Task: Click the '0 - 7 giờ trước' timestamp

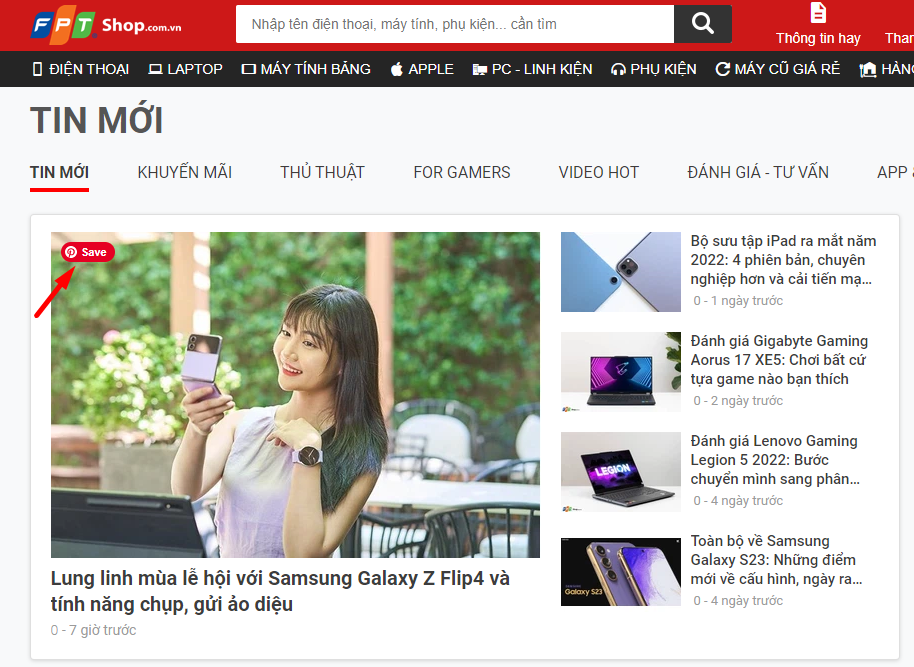Action: [x=93, y=630]
